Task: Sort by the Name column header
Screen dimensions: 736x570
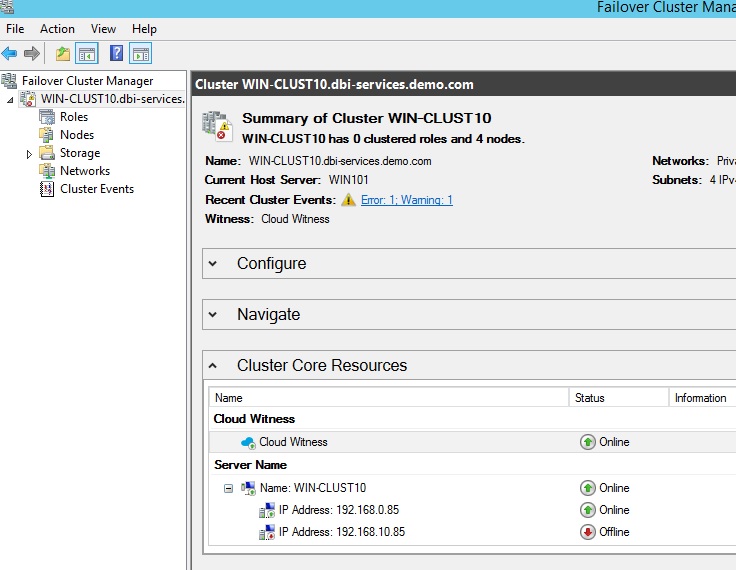Action: pyautogui.click(x=389, y=398)
